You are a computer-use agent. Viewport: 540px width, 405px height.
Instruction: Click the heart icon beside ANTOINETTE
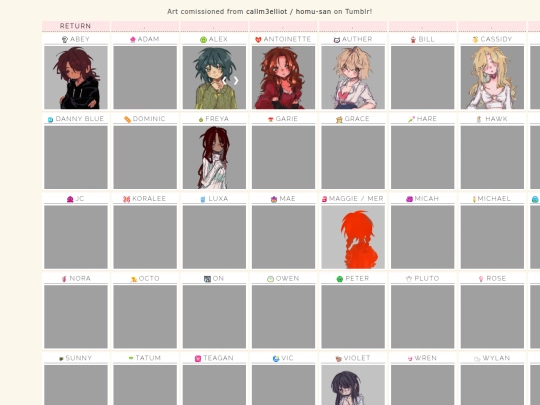coord(258,40)
